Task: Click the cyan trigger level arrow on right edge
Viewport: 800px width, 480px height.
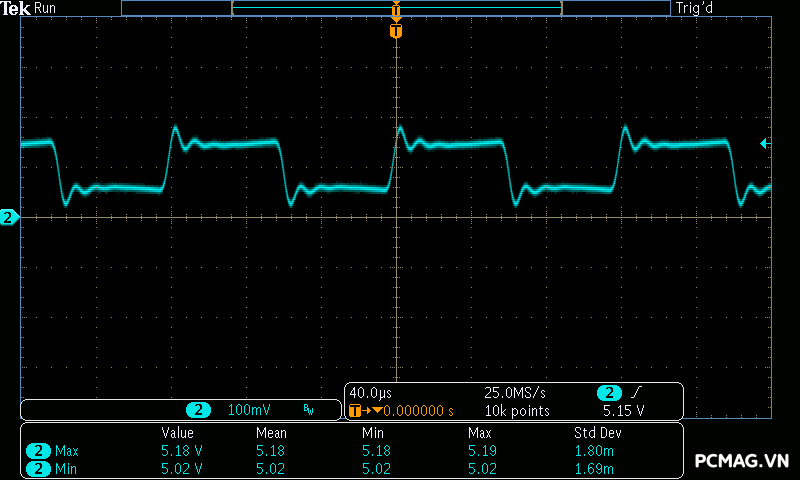Action: (764, 144)
